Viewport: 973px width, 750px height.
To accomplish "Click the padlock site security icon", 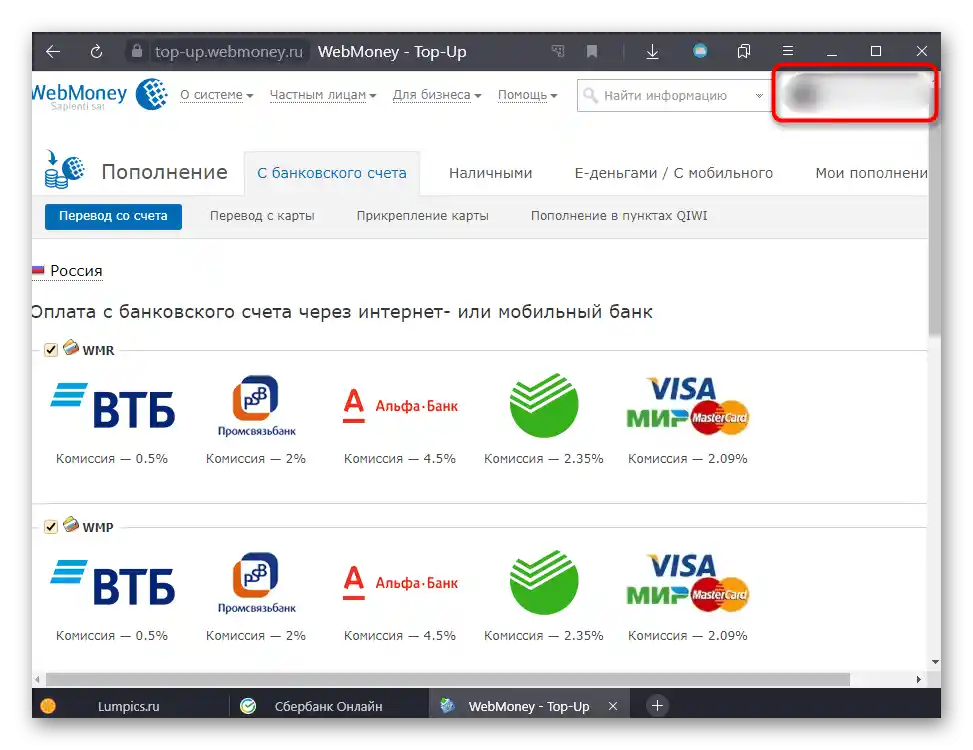I will click(137, 51).
